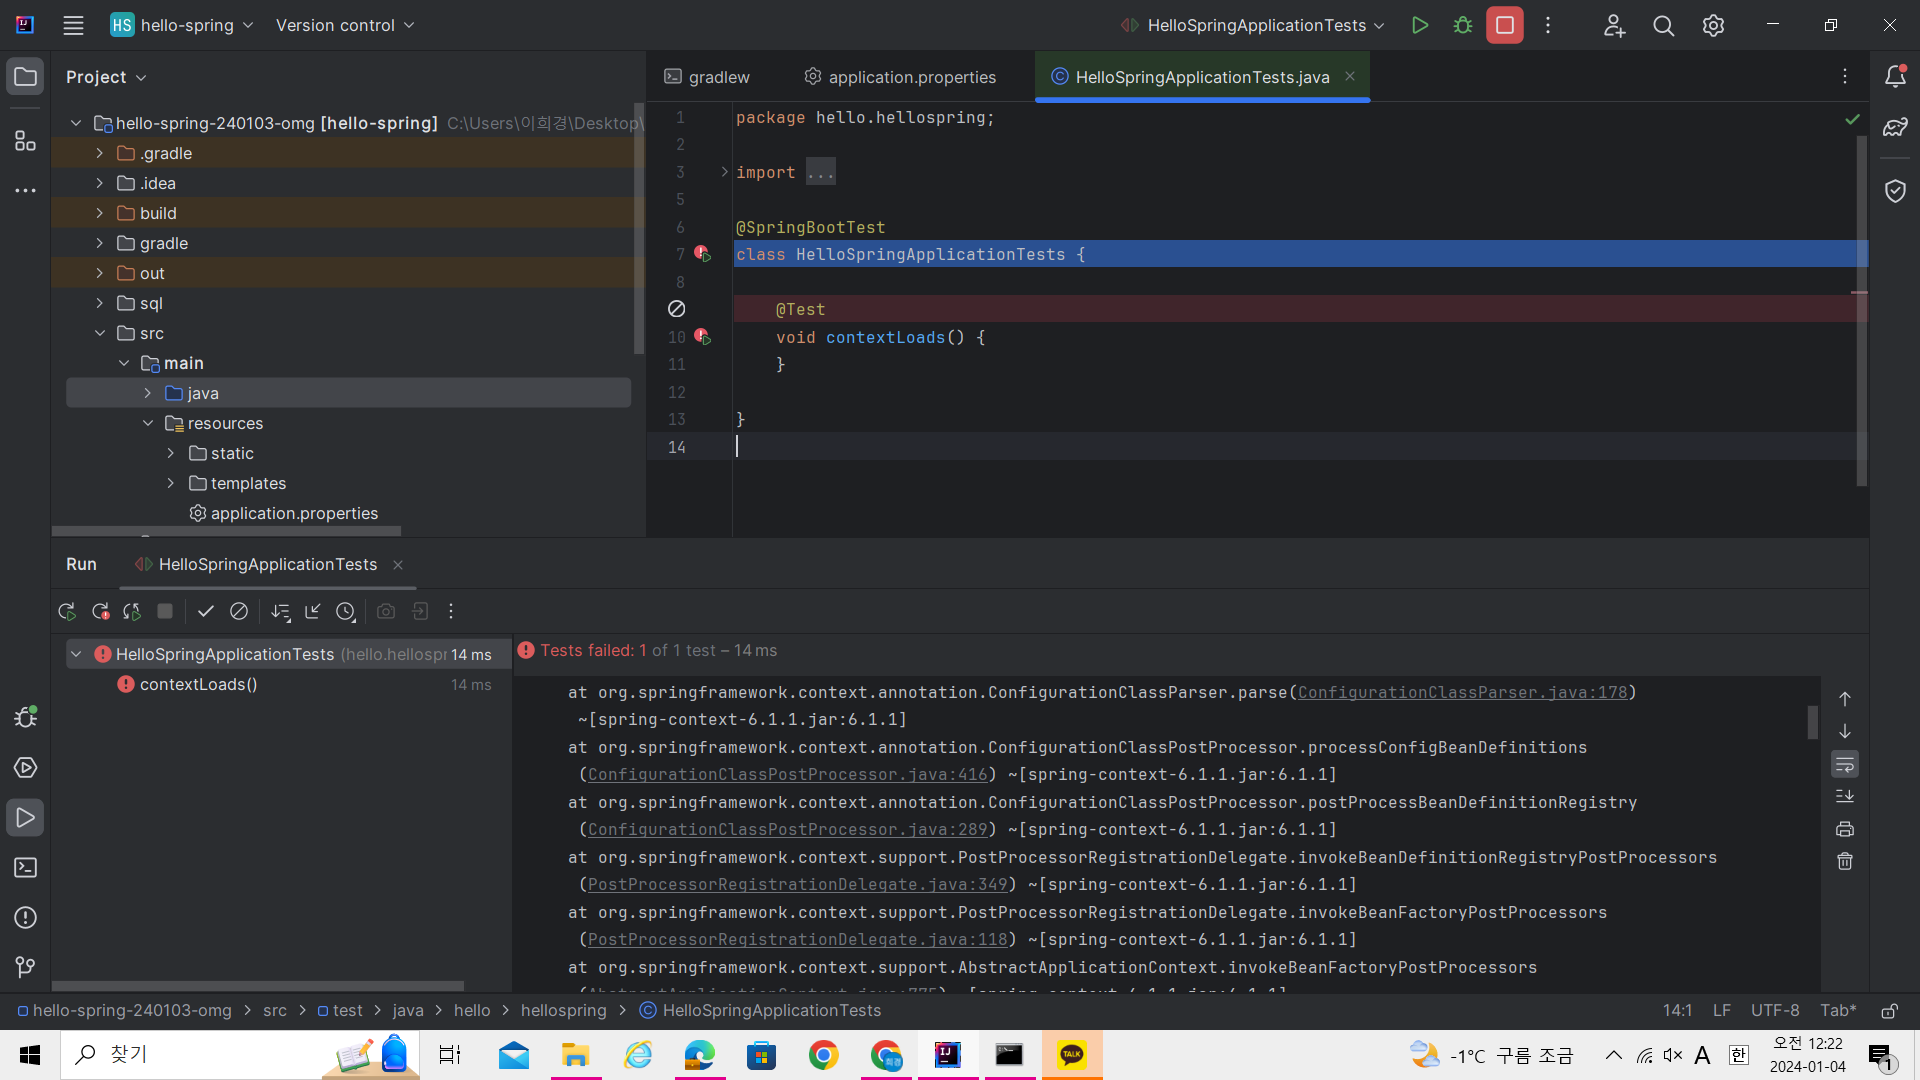The width and height of the screenshot is (1920, 1080).
Task: Open ConfigurationClassPostProcessor.java:416 link
Action: point(788,774)
